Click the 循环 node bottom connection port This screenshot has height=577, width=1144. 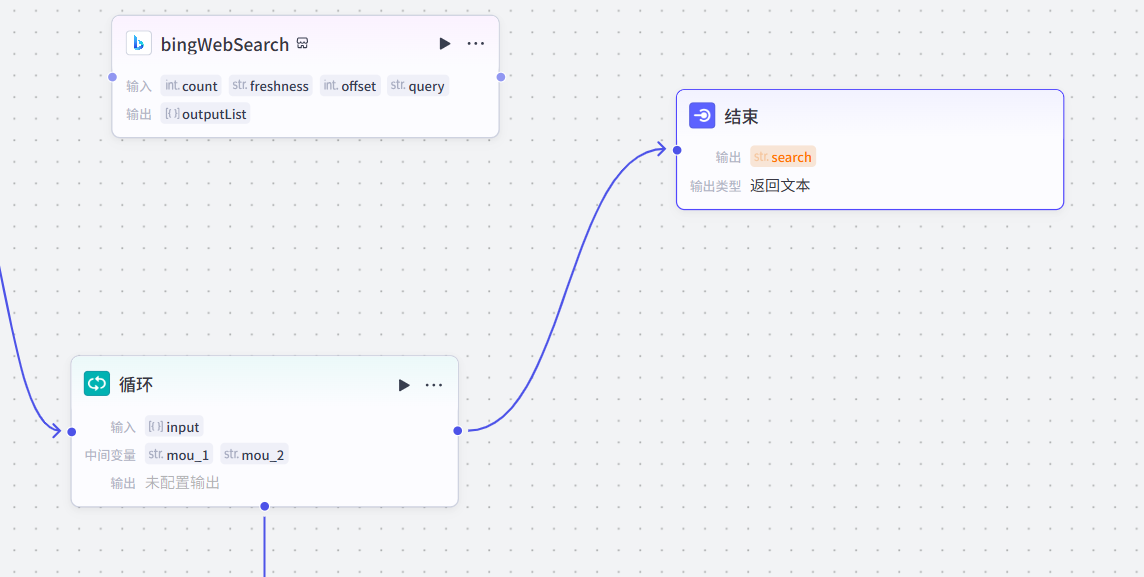click(x=265, y=506)
